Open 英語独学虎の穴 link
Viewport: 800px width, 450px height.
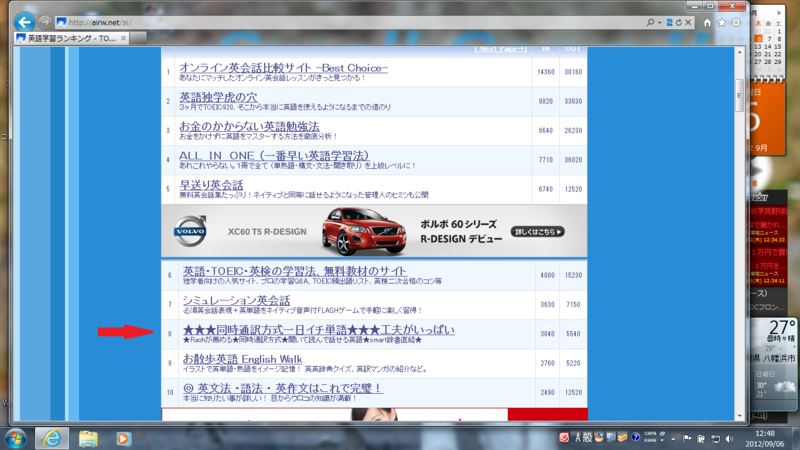coord(218,97)
